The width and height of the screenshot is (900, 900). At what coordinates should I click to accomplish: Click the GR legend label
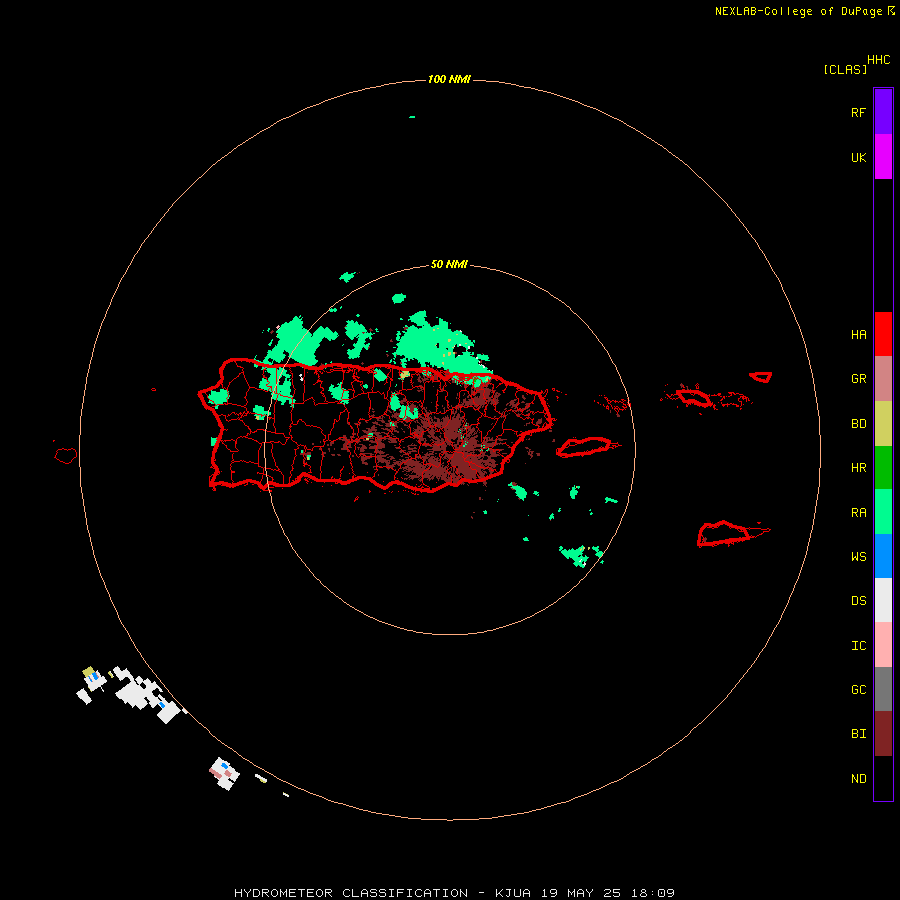pos(858,379)
